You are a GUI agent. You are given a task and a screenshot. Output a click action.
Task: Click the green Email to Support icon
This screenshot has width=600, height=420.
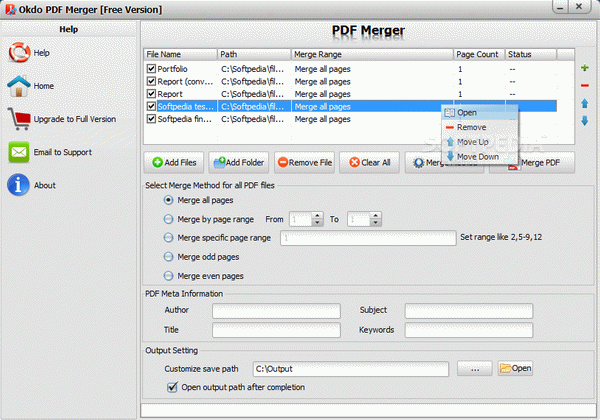click(19, 152)
